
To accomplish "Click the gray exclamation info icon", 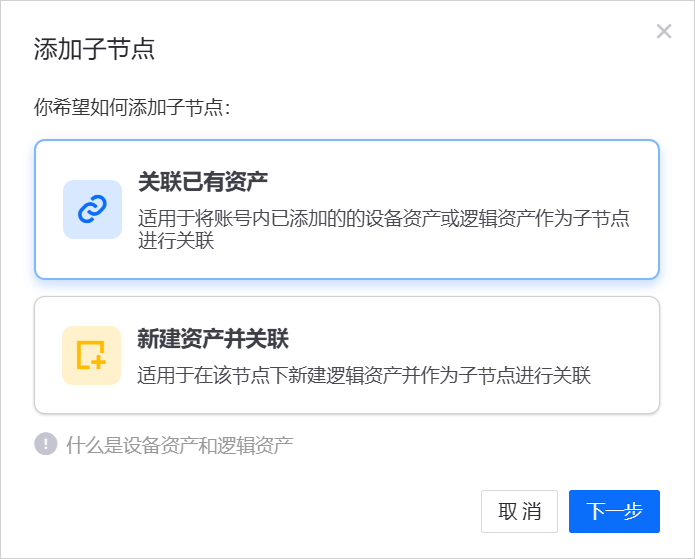I will [x=46, y=444].
